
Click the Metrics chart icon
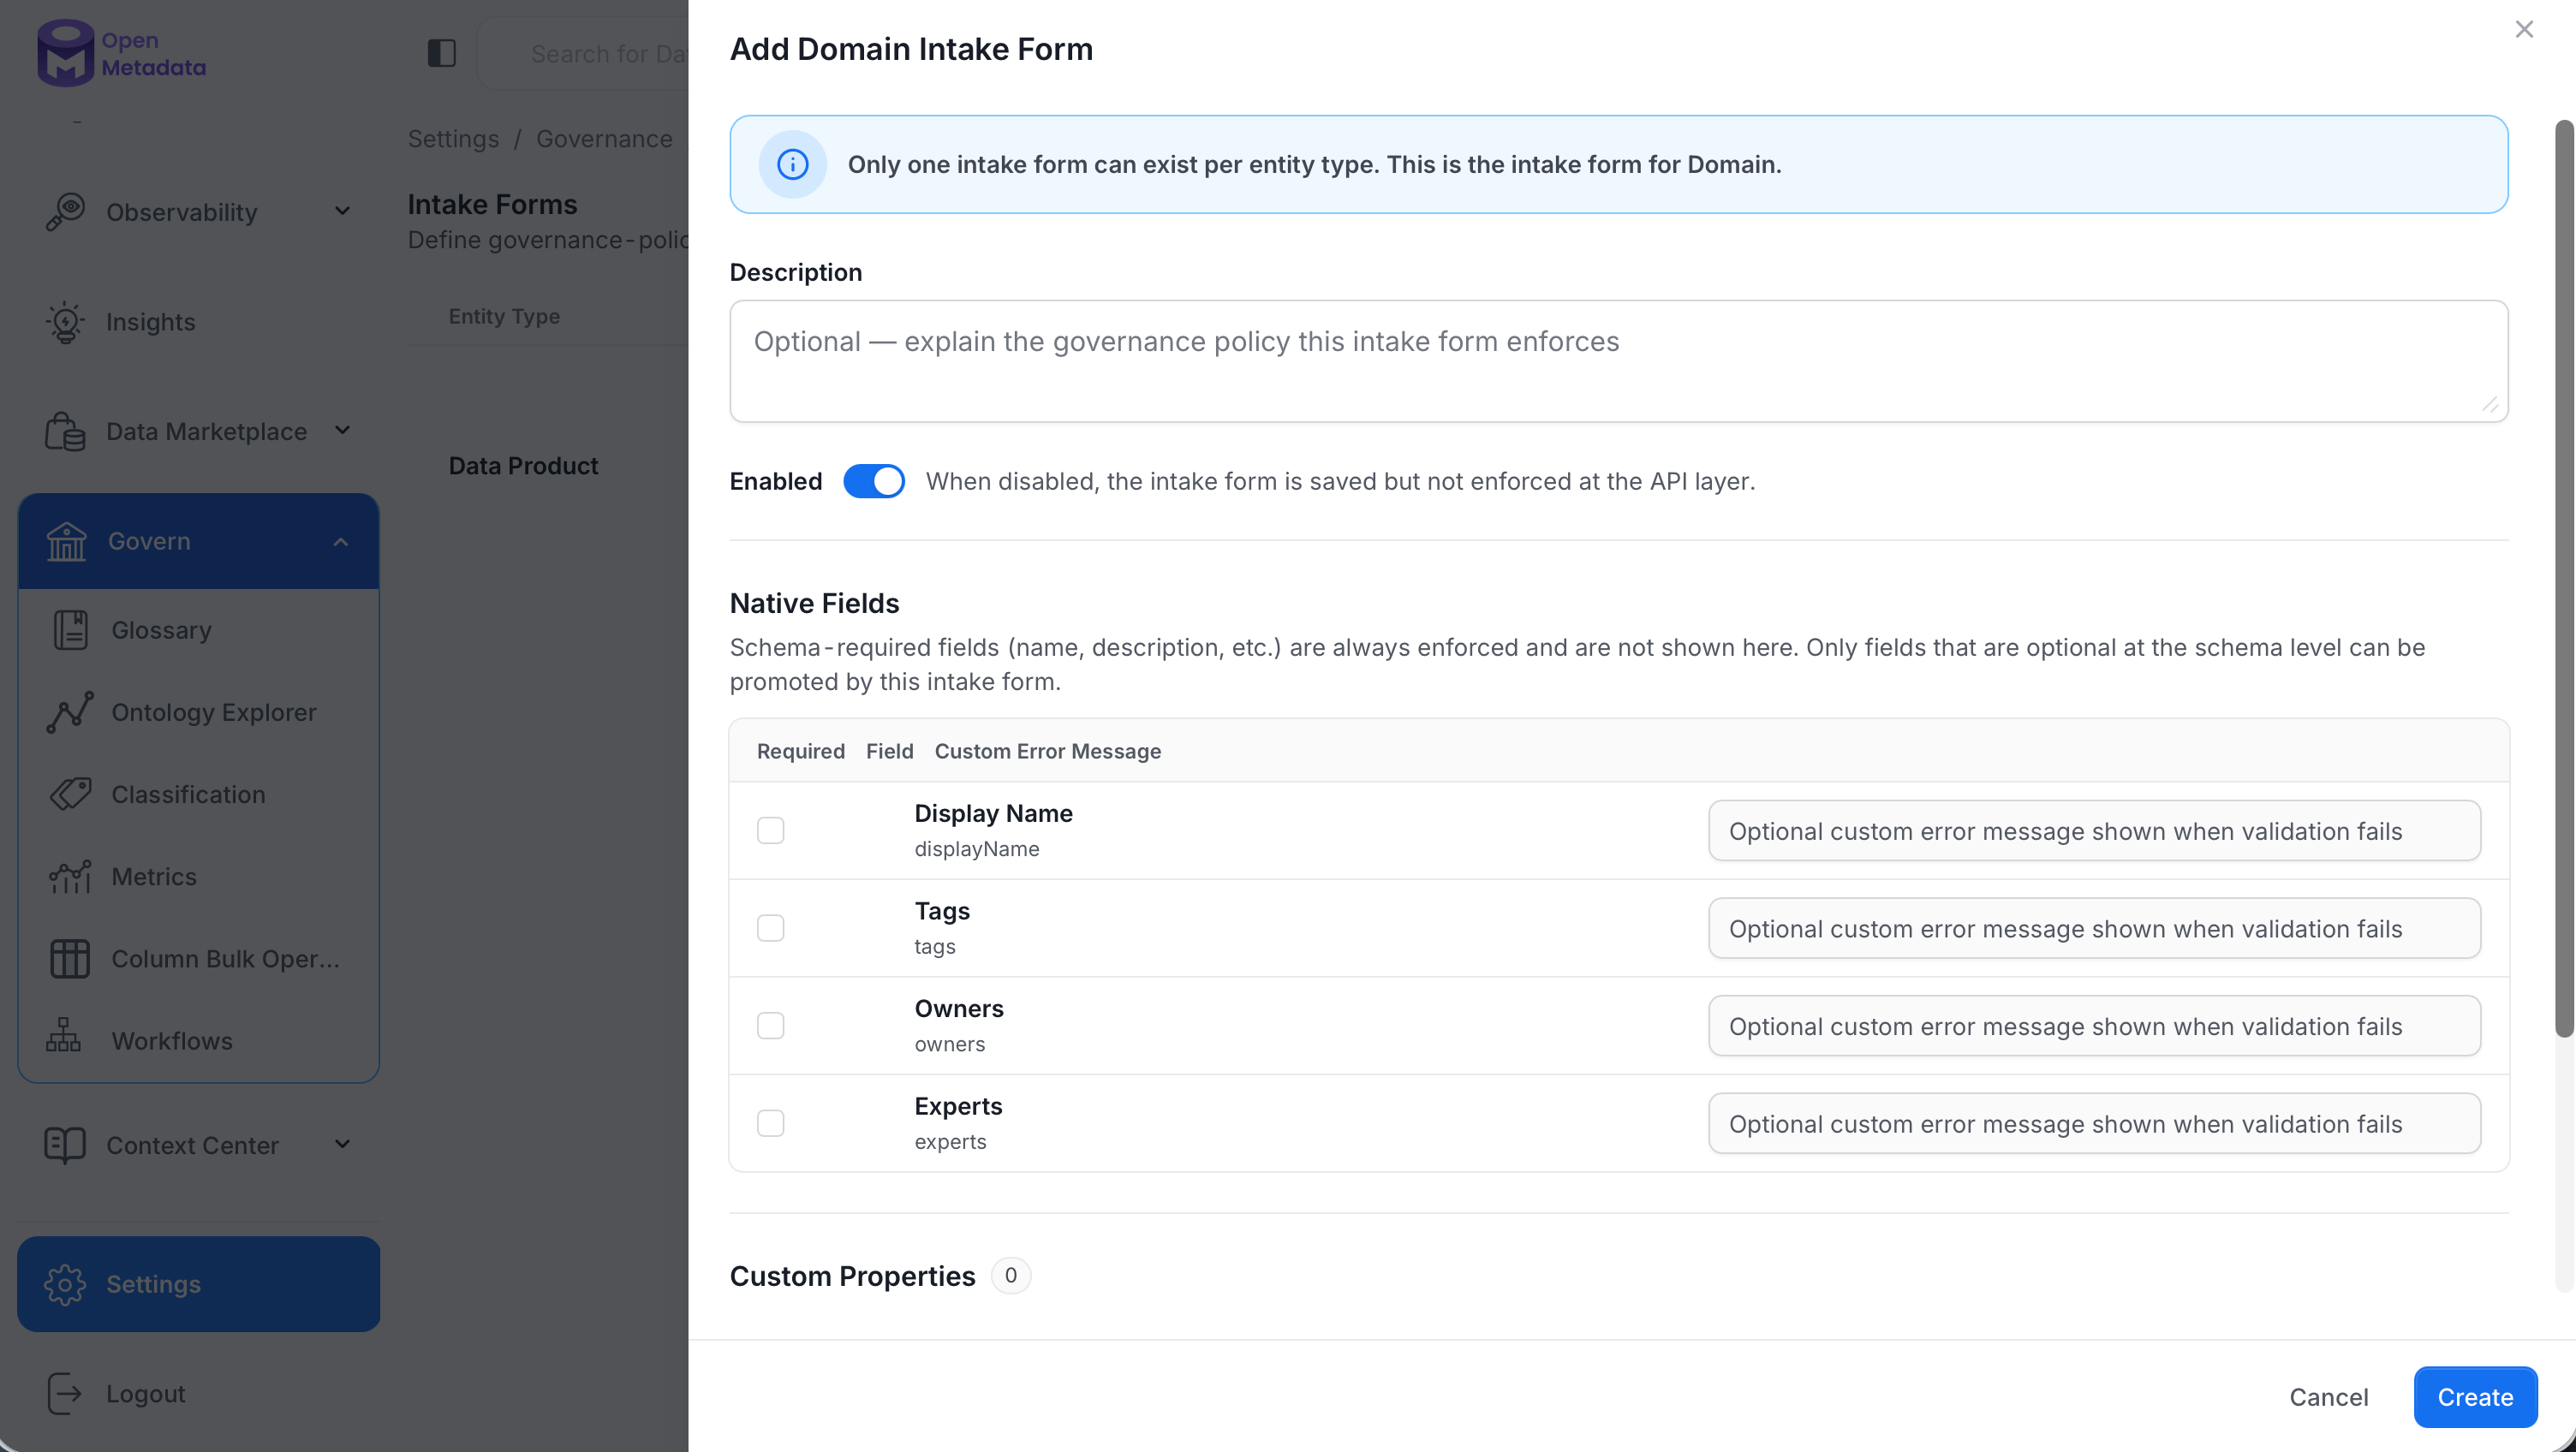(70, 876)
